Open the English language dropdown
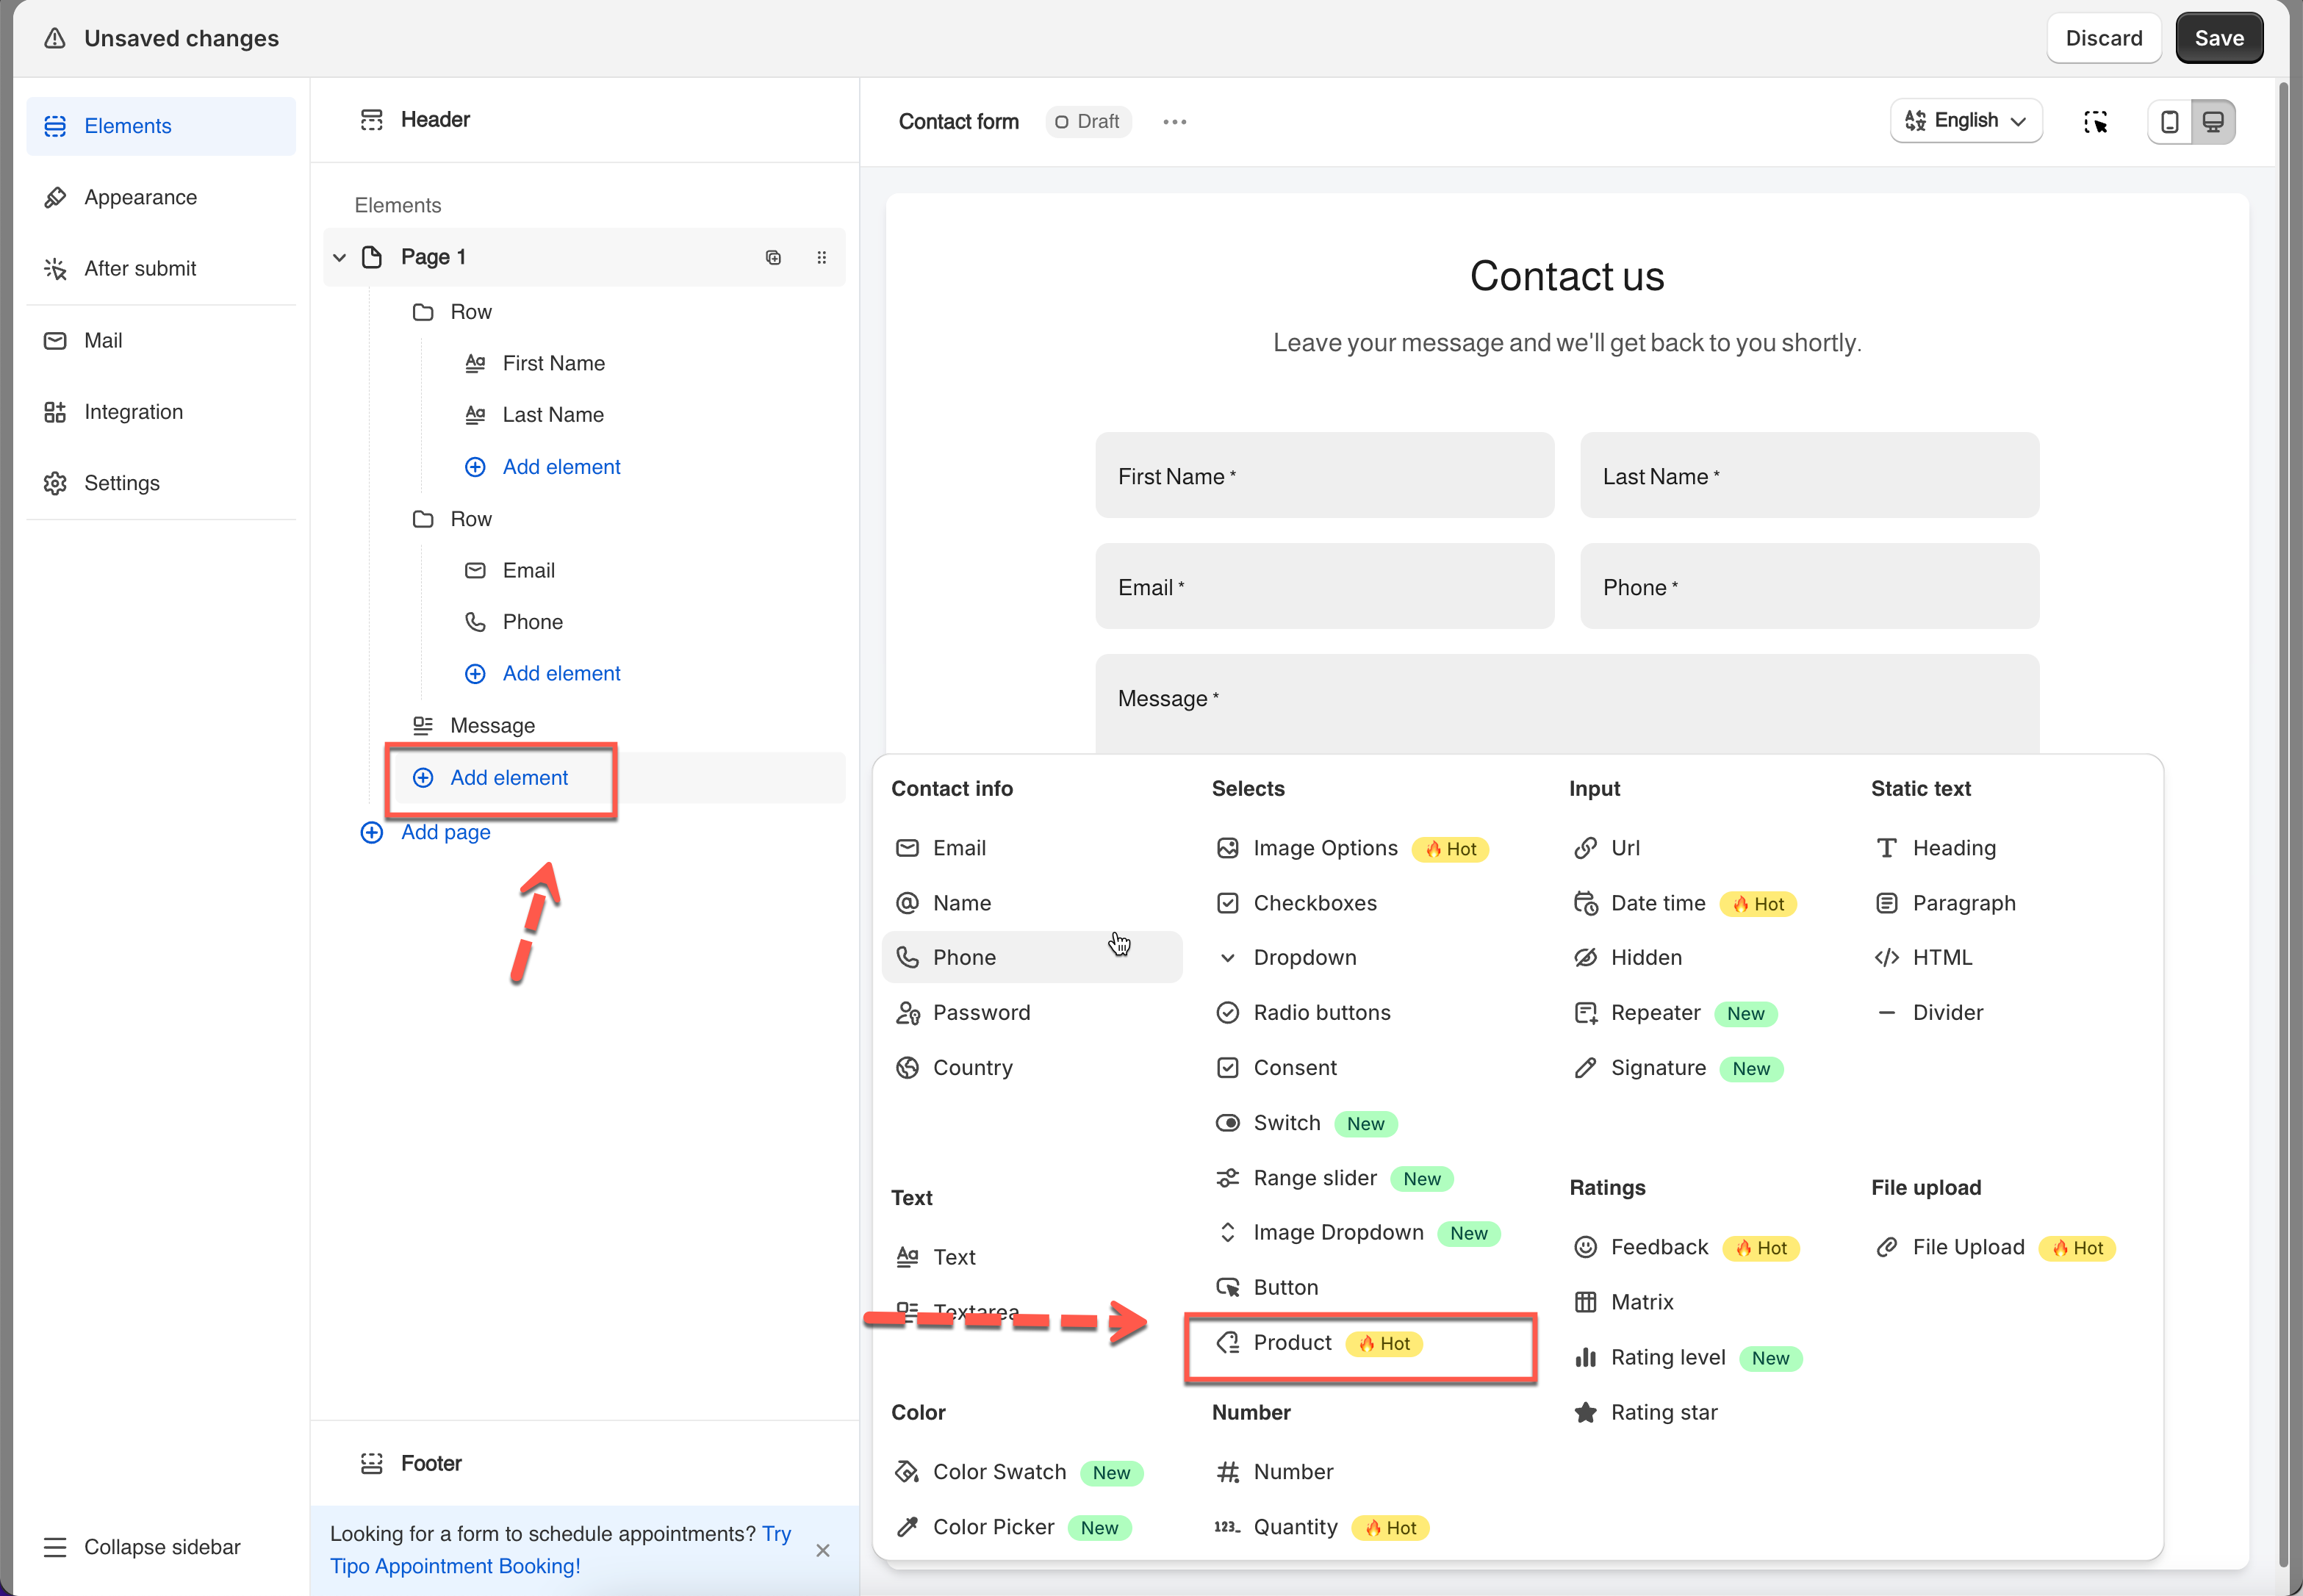Screen dimensions: 2303x1596 [1965, 121]
